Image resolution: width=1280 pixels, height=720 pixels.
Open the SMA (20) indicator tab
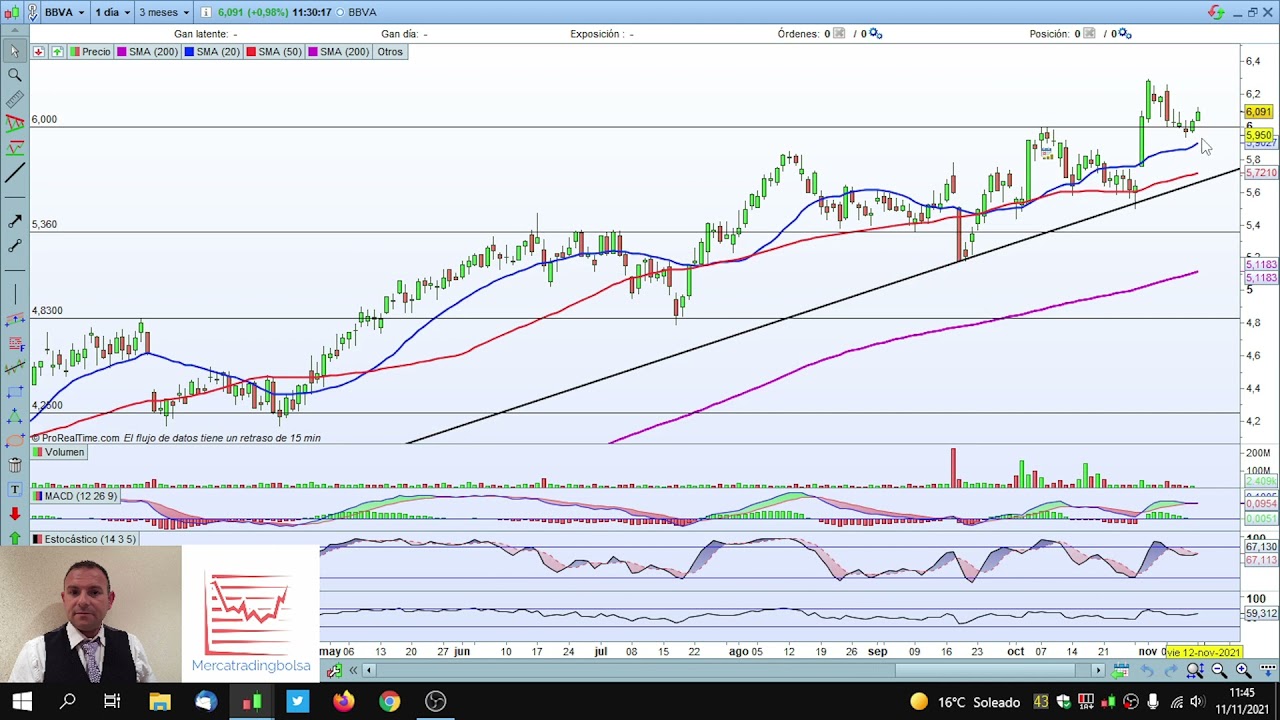tap(212, 52)
